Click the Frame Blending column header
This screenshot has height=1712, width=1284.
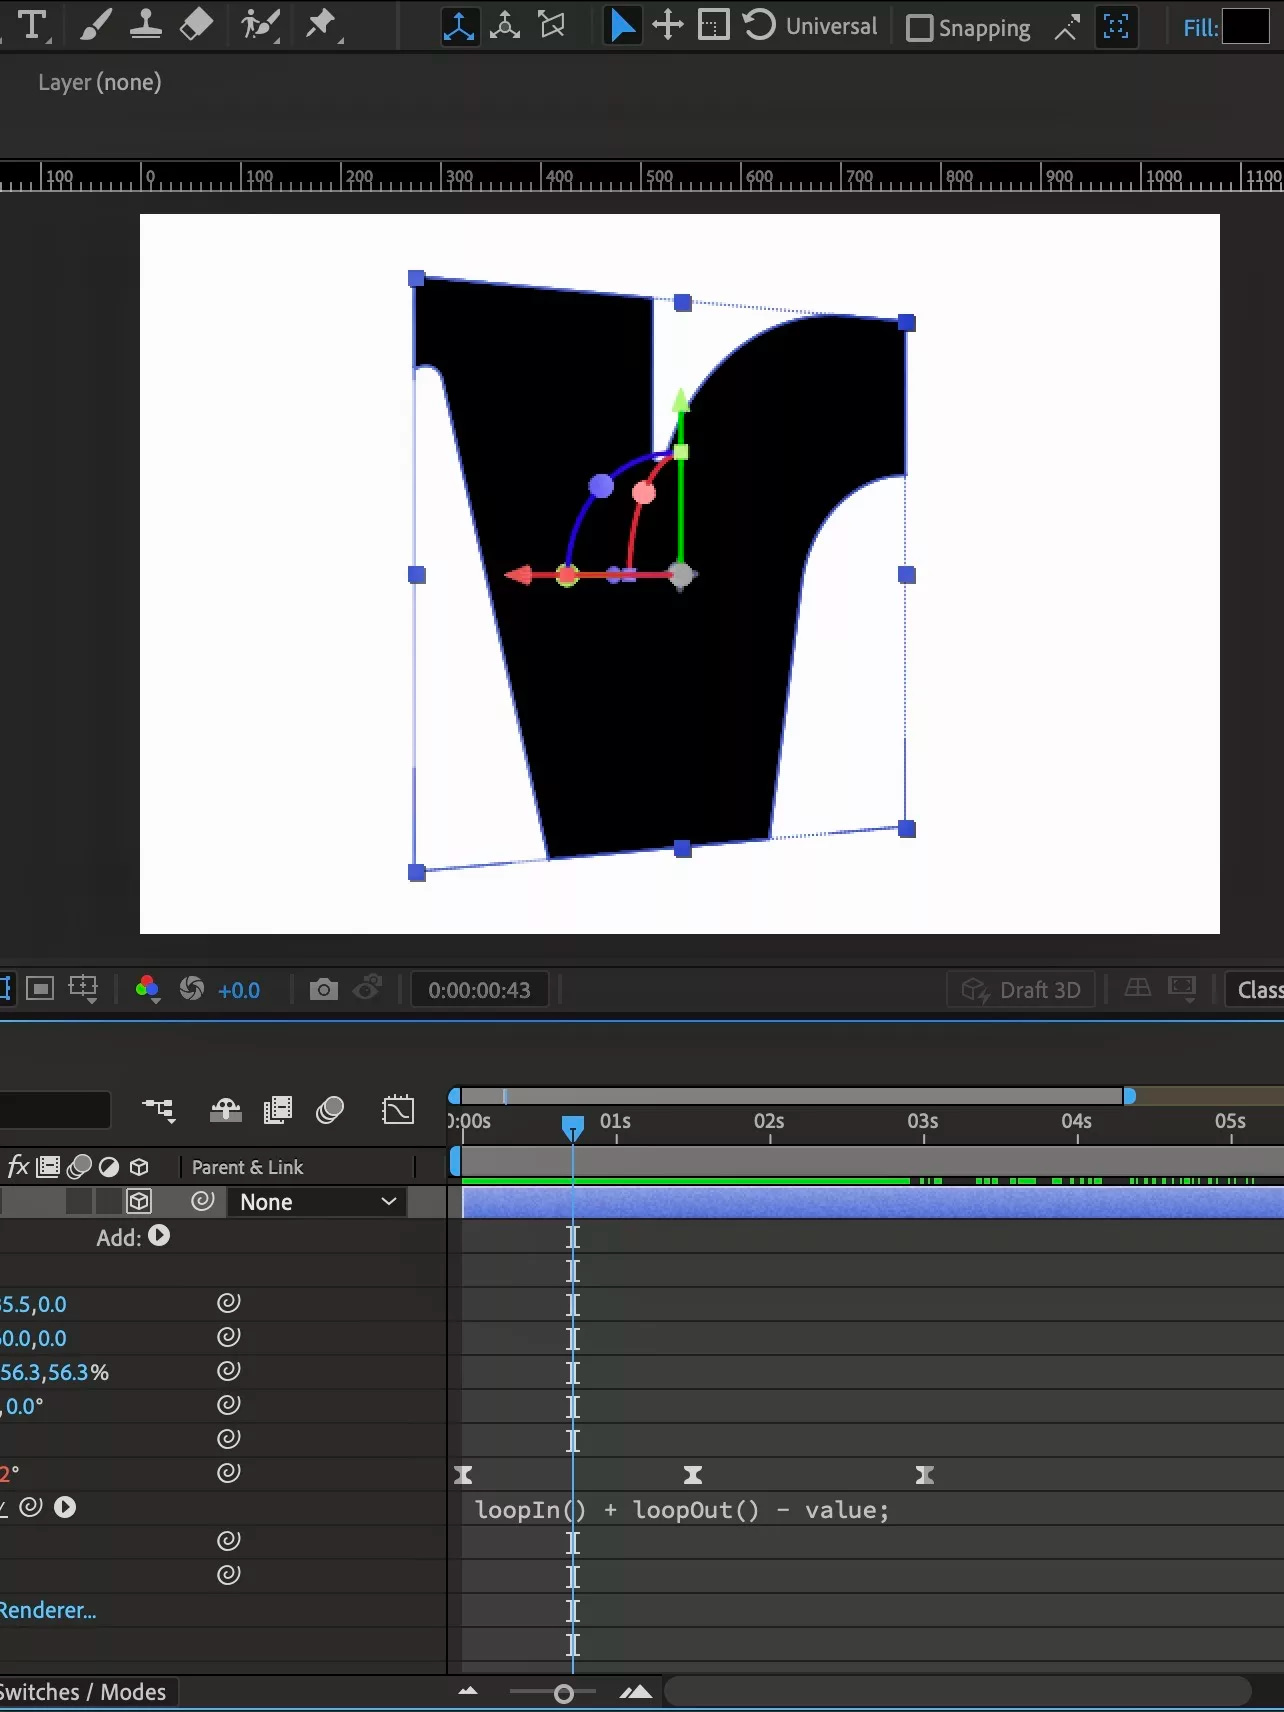click(47, 1166)
